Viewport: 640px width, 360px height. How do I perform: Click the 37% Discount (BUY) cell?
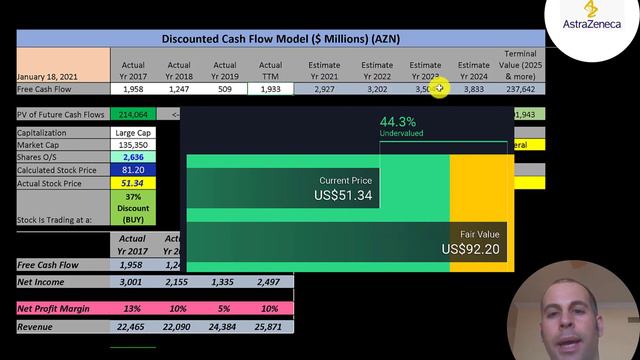coord(133,208)
